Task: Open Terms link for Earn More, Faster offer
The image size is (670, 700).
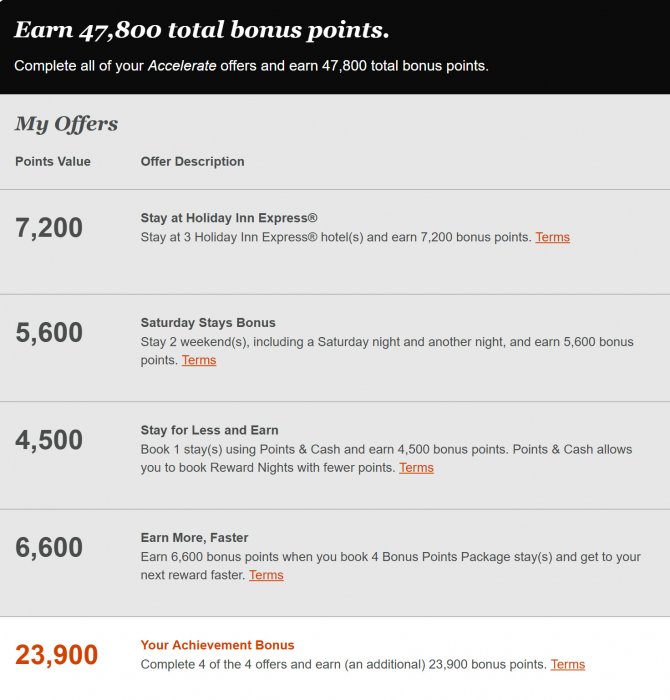Action: (266, 575)
